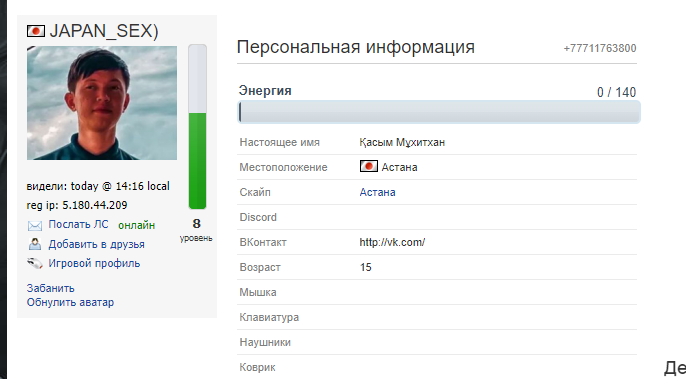Click the 8 уровень level indicator
The width and height of the screenshot is (686, 379).
196,230
